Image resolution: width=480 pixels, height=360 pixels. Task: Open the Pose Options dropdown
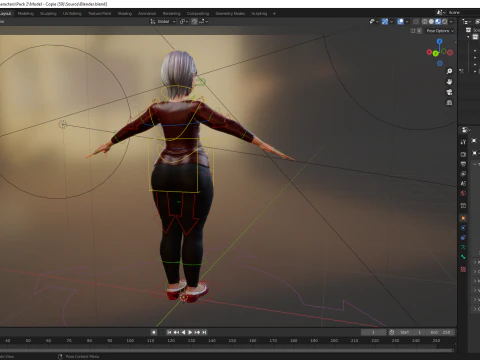pyautogui.click(x=440, y=31)
